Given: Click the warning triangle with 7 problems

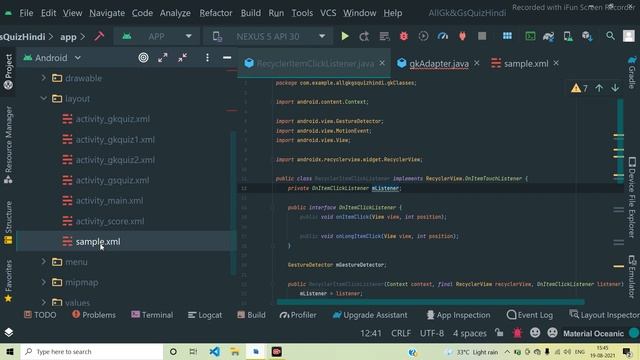Looking at the screenshot, I should point(580,88).
